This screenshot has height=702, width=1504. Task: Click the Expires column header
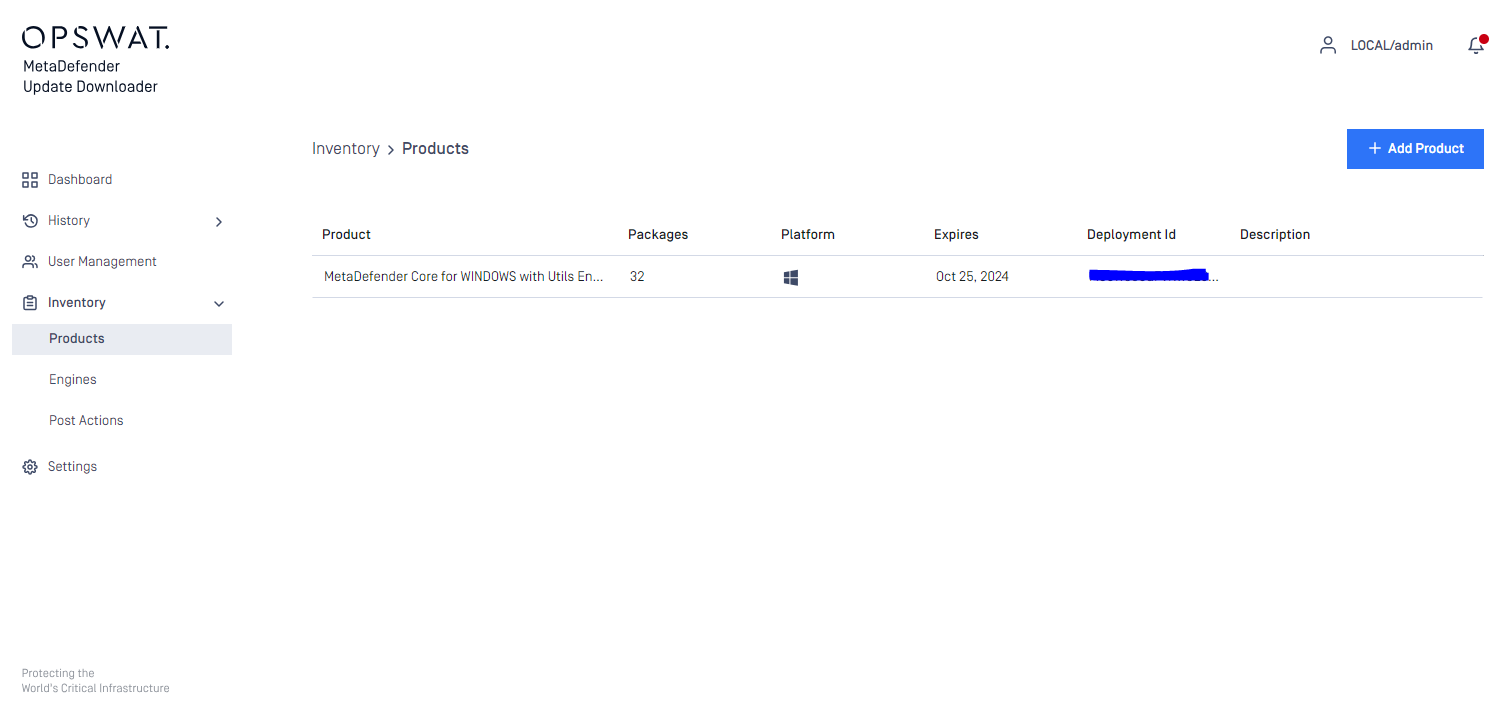(956, 235)
